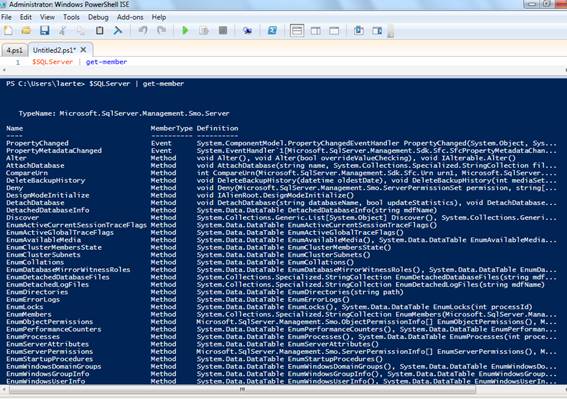Save the script with the floppy disk icon
Viewport: 567px width, 399px height.
[44, 30]
